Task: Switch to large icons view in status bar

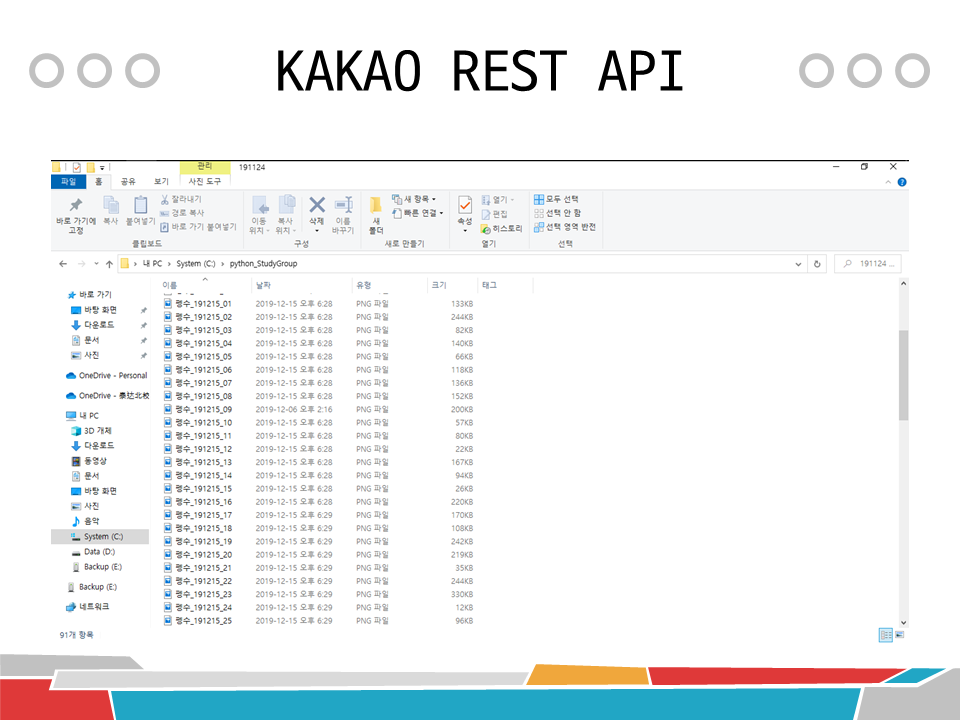Action: click(x=899, y=635)
